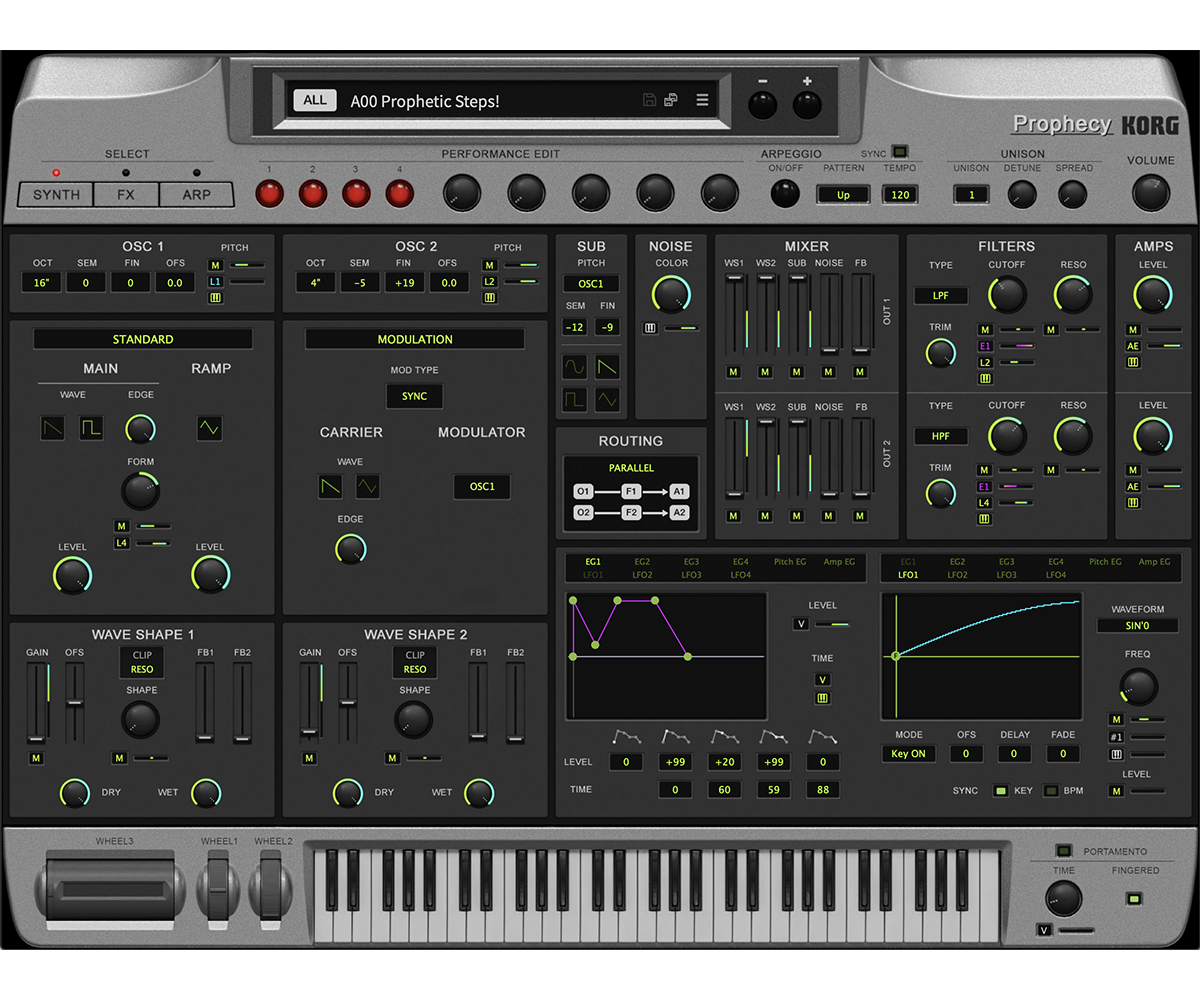1200x1000 pixels.
Task: Click the save preset floppy disk icon
Action: [x=650, y=100]
